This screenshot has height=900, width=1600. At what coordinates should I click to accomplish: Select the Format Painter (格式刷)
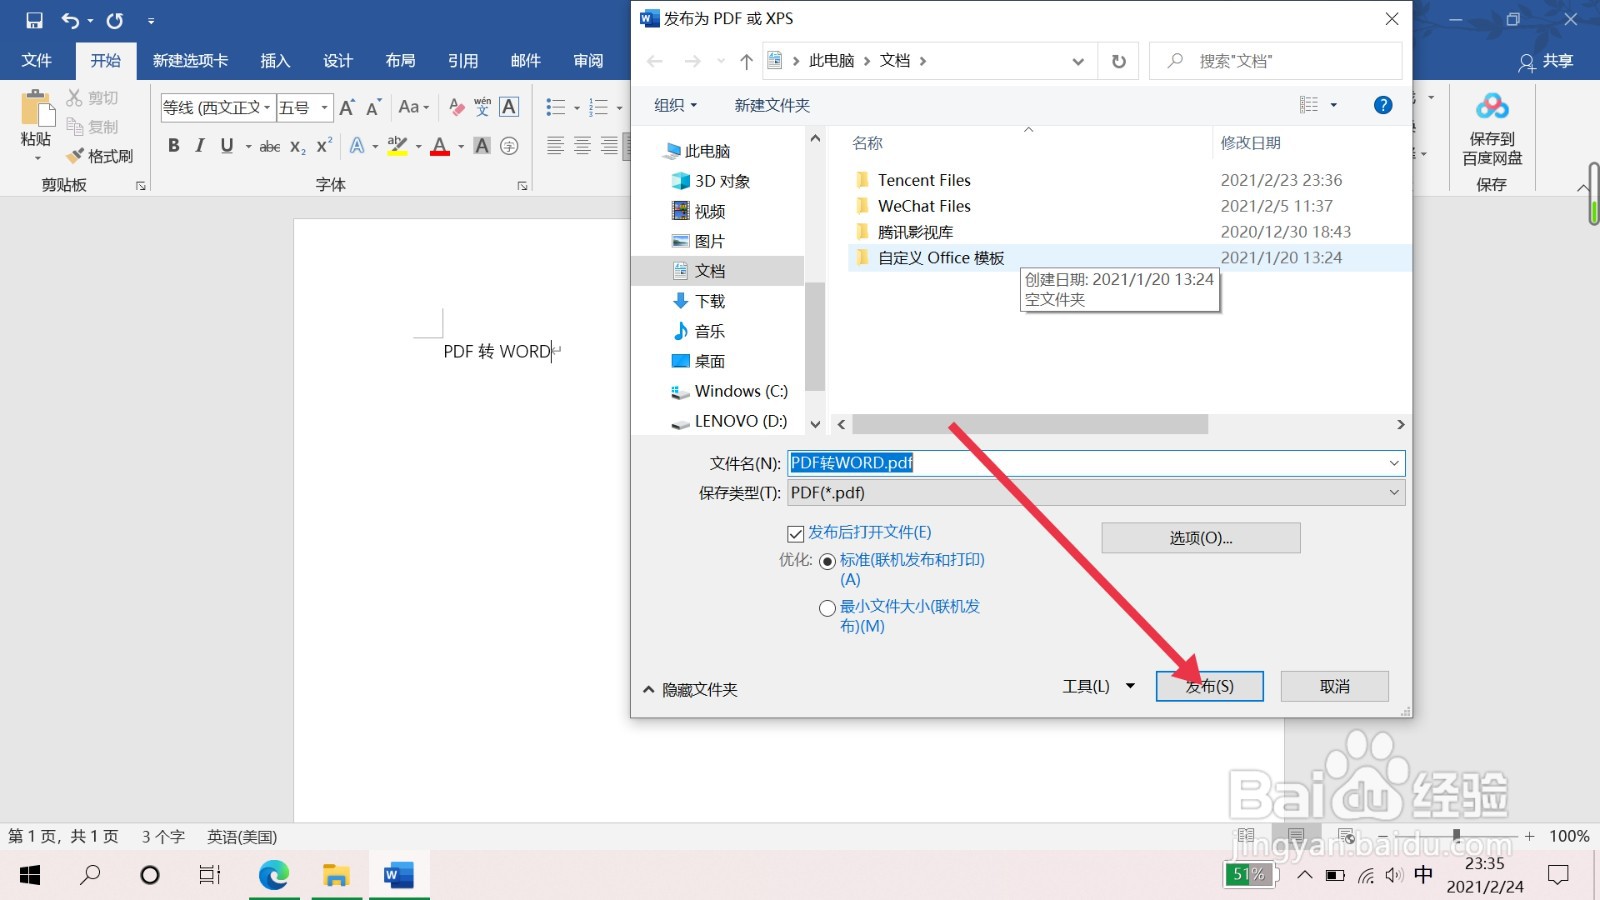[x=99, y=156]
